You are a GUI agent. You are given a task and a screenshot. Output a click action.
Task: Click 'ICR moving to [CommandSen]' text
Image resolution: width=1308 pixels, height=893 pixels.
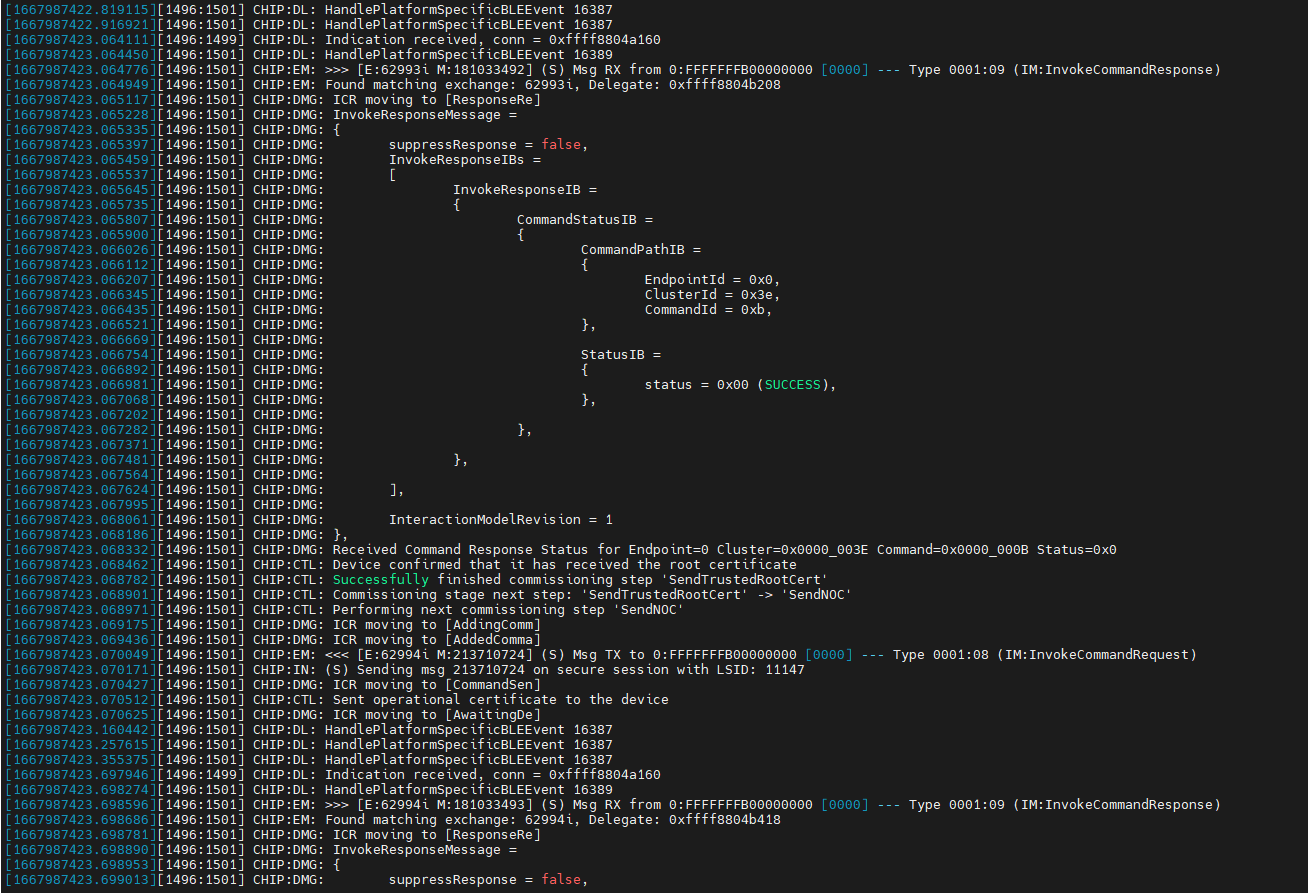click(437, 684)
